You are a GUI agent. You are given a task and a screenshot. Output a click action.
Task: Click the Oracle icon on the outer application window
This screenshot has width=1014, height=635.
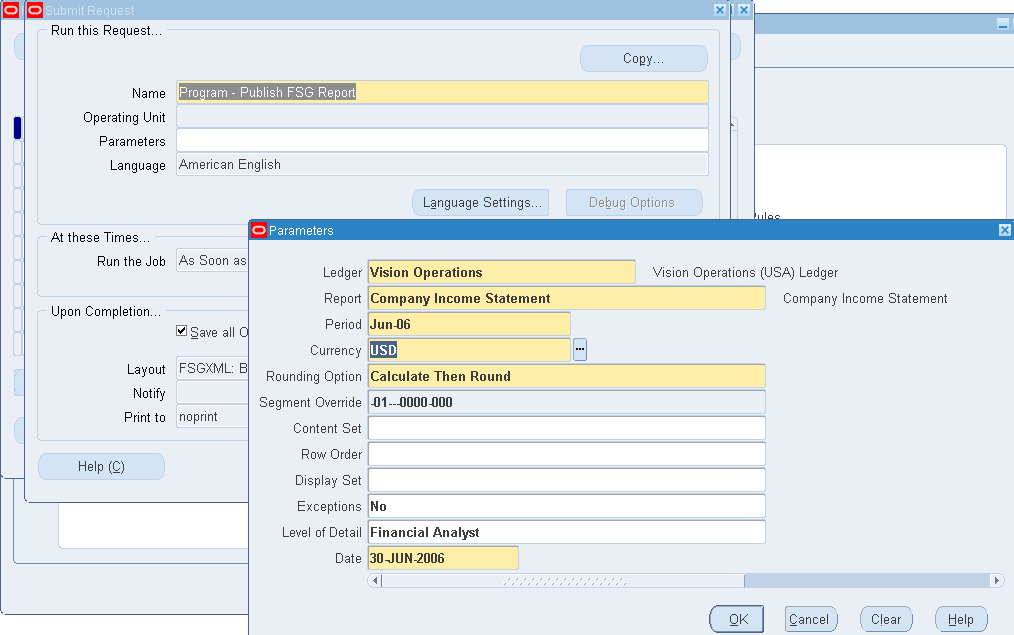point(10,9)
